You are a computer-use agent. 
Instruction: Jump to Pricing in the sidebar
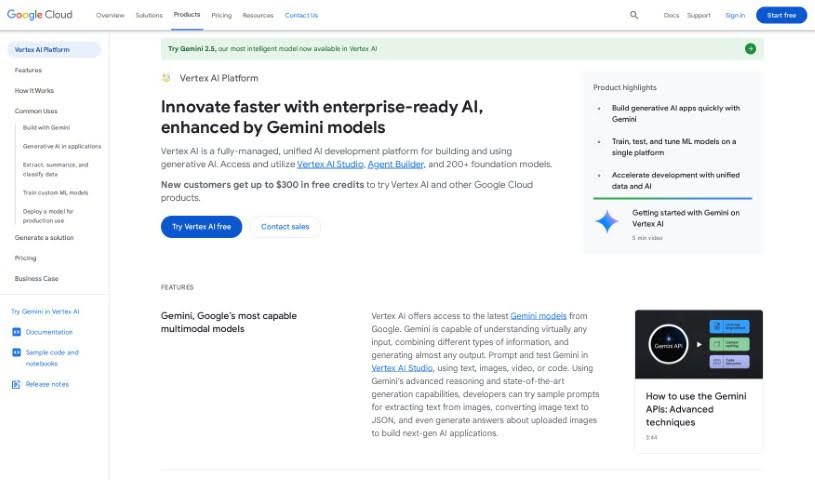click(25, 258)
